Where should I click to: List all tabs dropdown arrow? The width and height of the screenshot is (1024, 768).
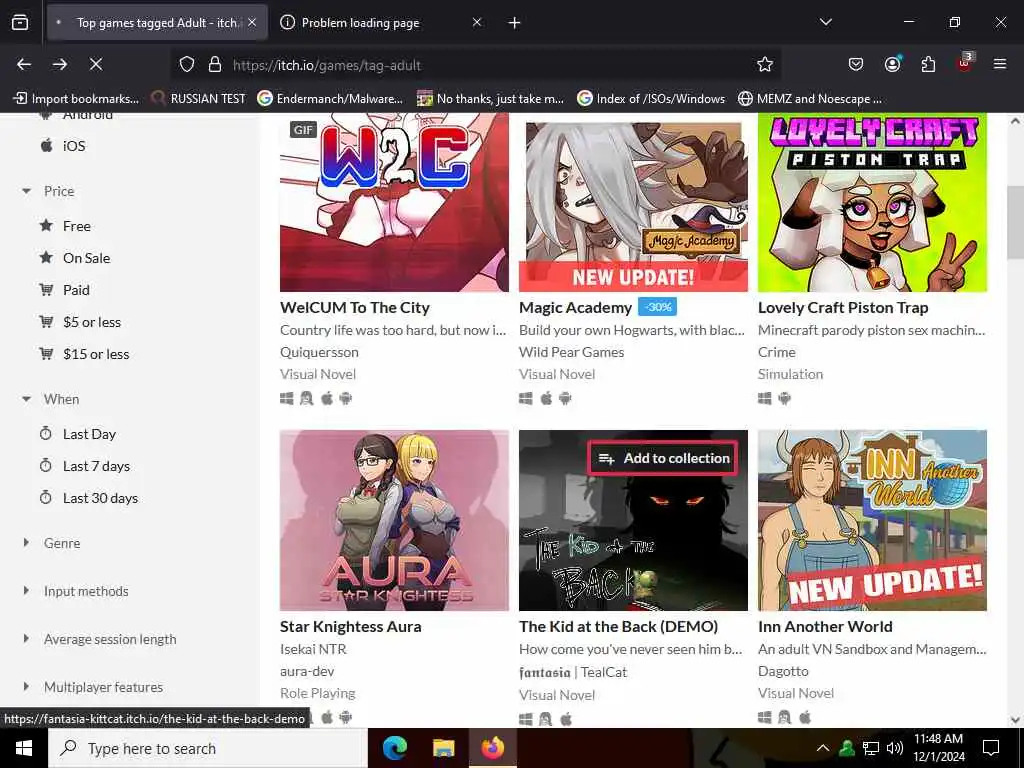coord(826,22)
